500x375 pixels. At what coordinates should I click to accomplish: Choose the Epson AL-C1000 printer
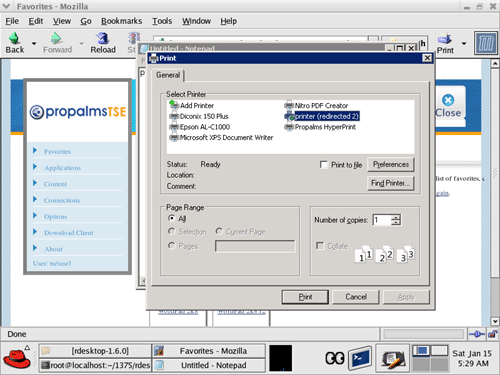[200, 127]
